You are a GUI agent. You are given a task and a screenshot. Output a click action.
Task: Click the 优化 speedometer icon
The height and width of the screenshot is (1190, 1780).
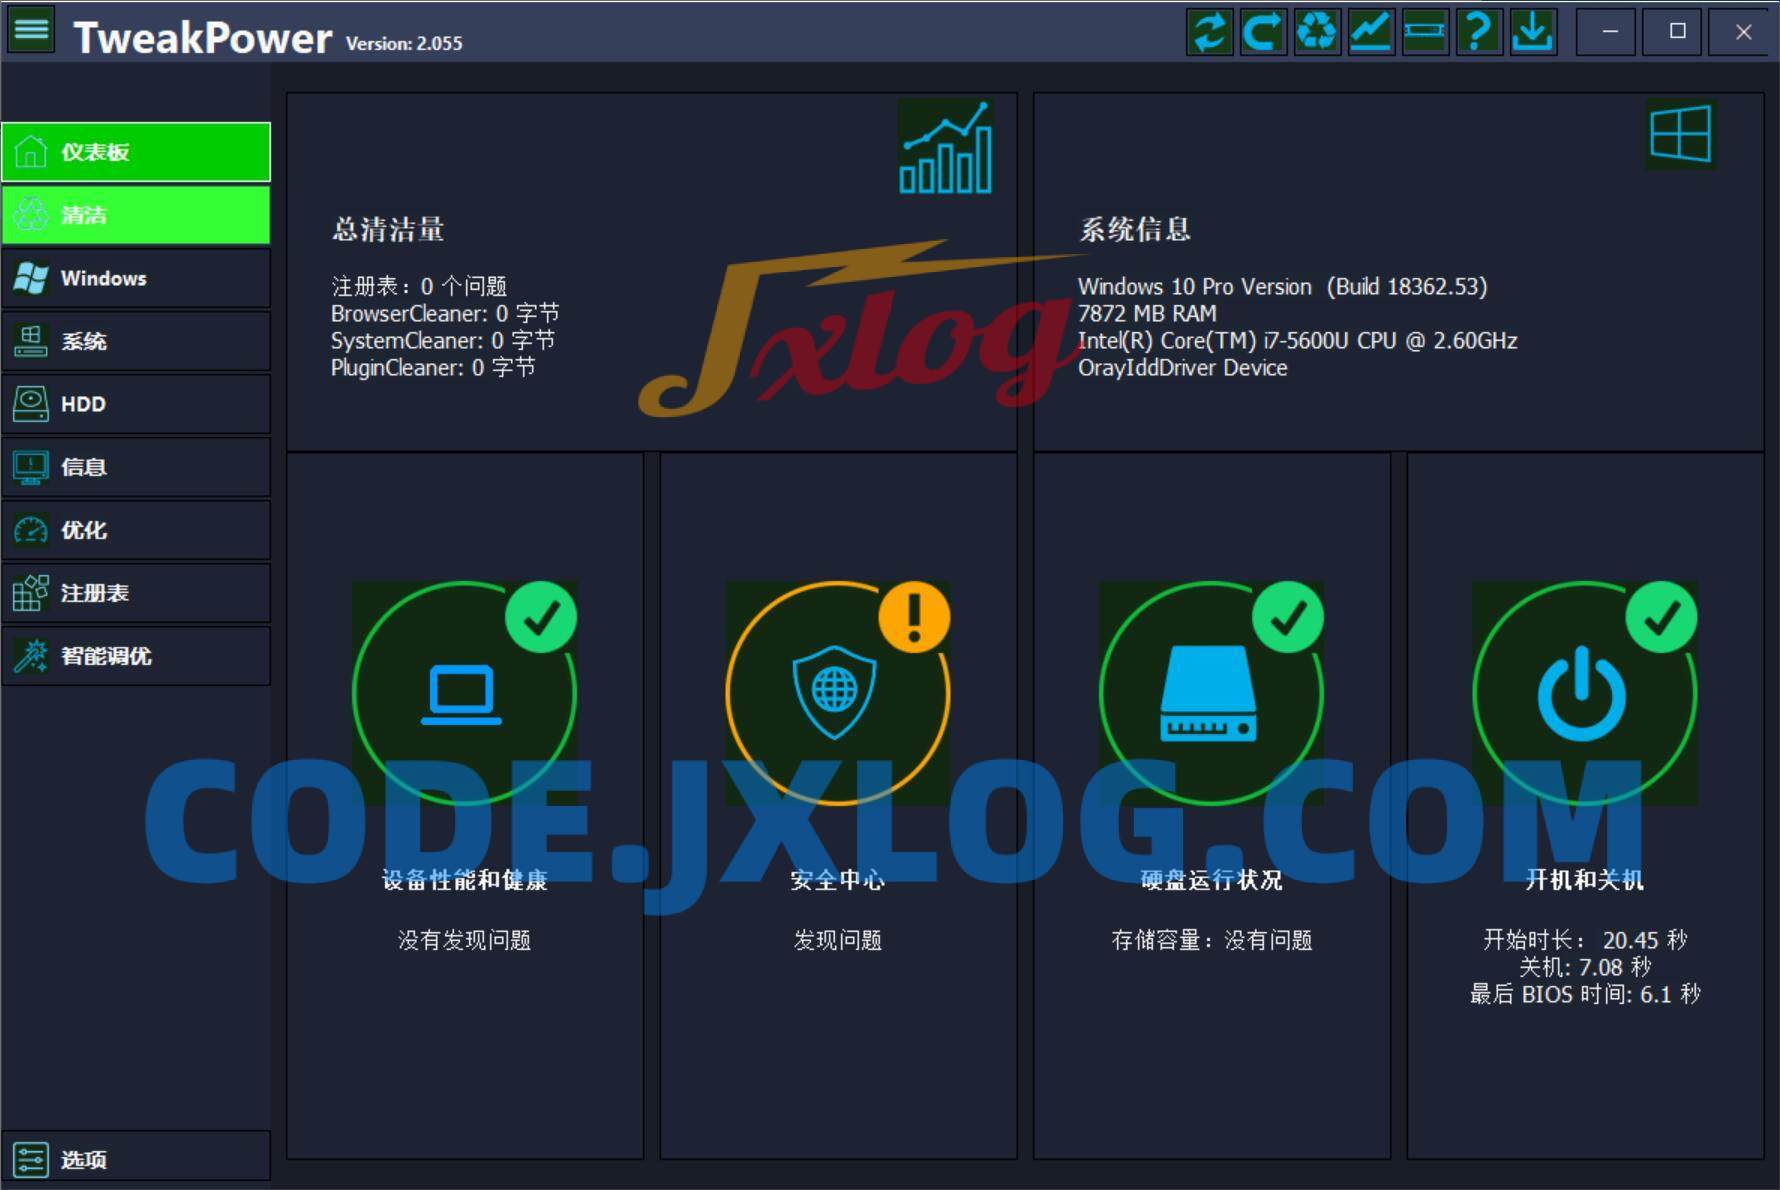(31, 530)
